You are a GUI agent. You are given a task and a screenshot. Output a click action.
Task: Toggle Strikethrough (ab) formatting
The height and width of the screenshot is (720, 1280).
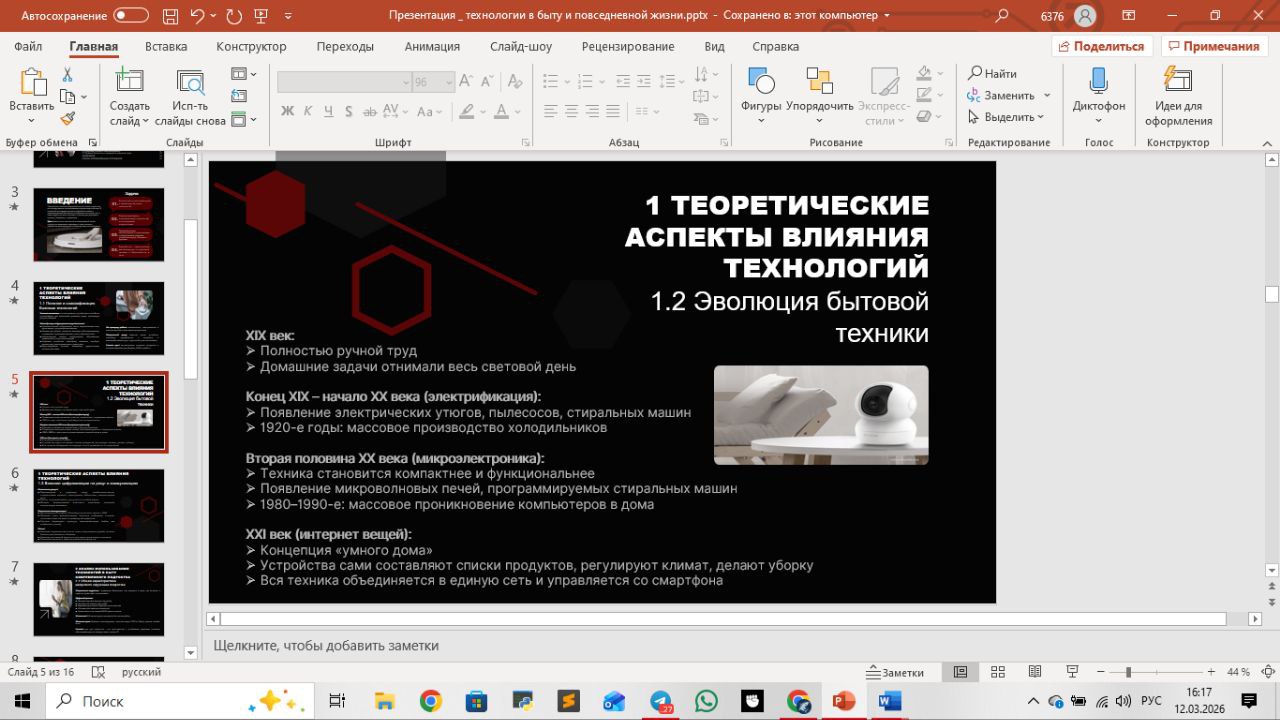[369, 111]
